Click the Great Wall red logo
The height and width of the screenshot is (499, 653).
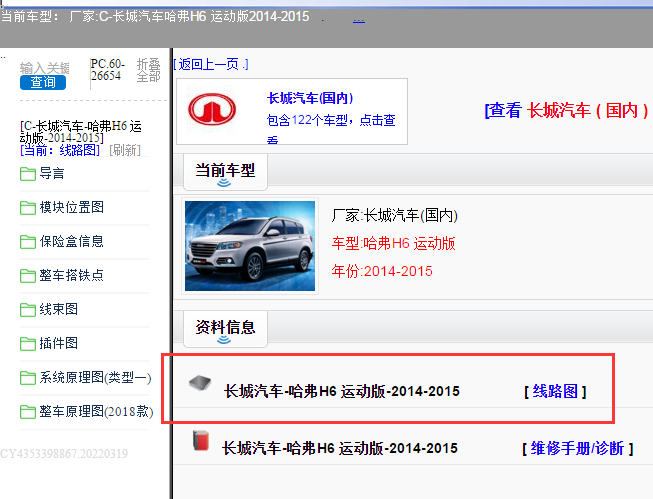[x=212, y=109]
